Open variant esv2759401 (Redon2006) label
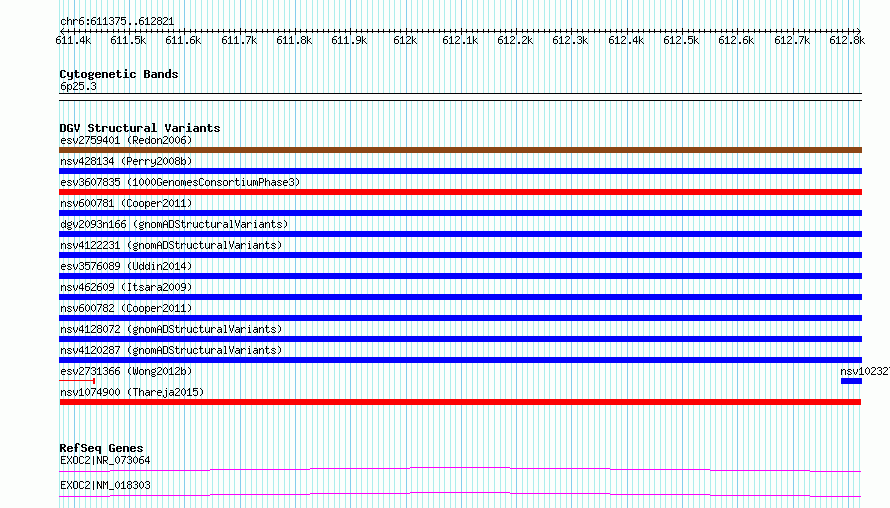This screenshot has width=890, height=508. tap(126, 140)
